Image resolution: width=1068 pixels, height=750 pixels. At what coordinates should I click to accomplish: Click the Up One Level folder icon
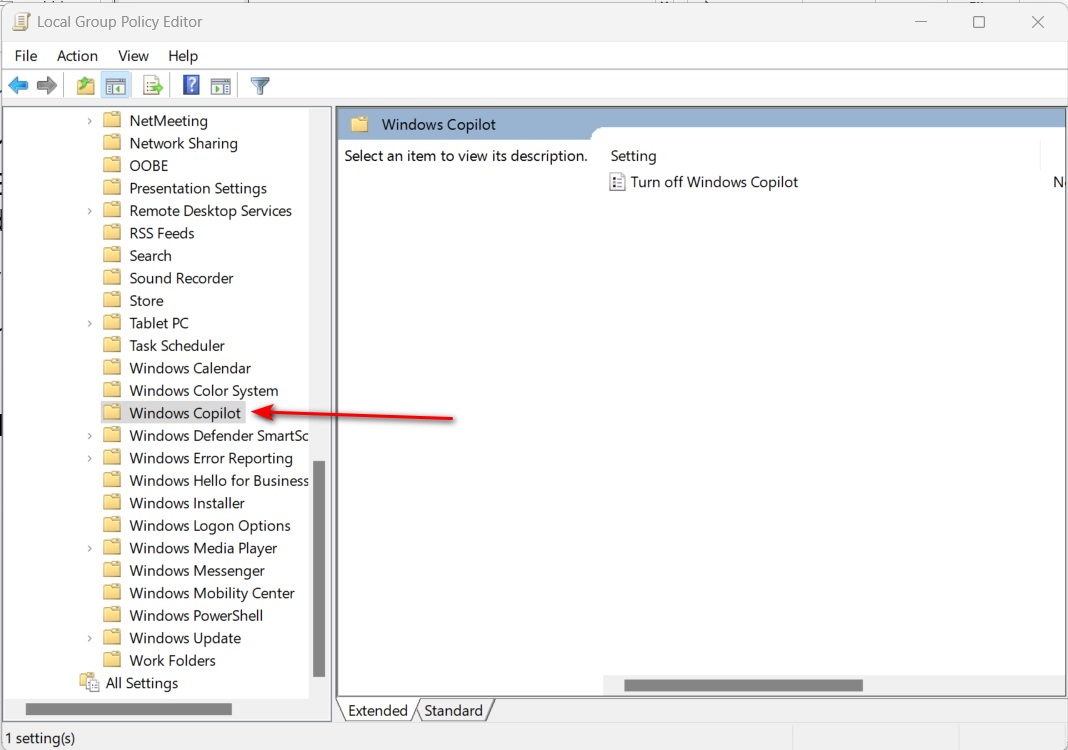[86, 86]
